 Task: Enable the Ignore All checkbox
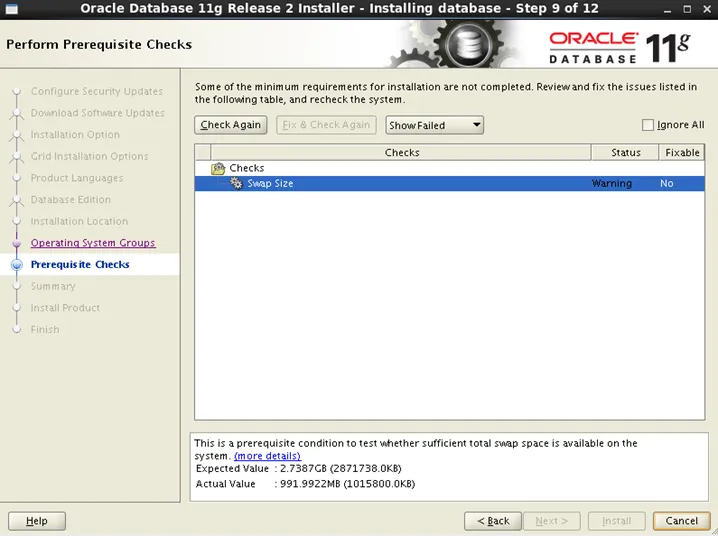click(x=647, y=125)
